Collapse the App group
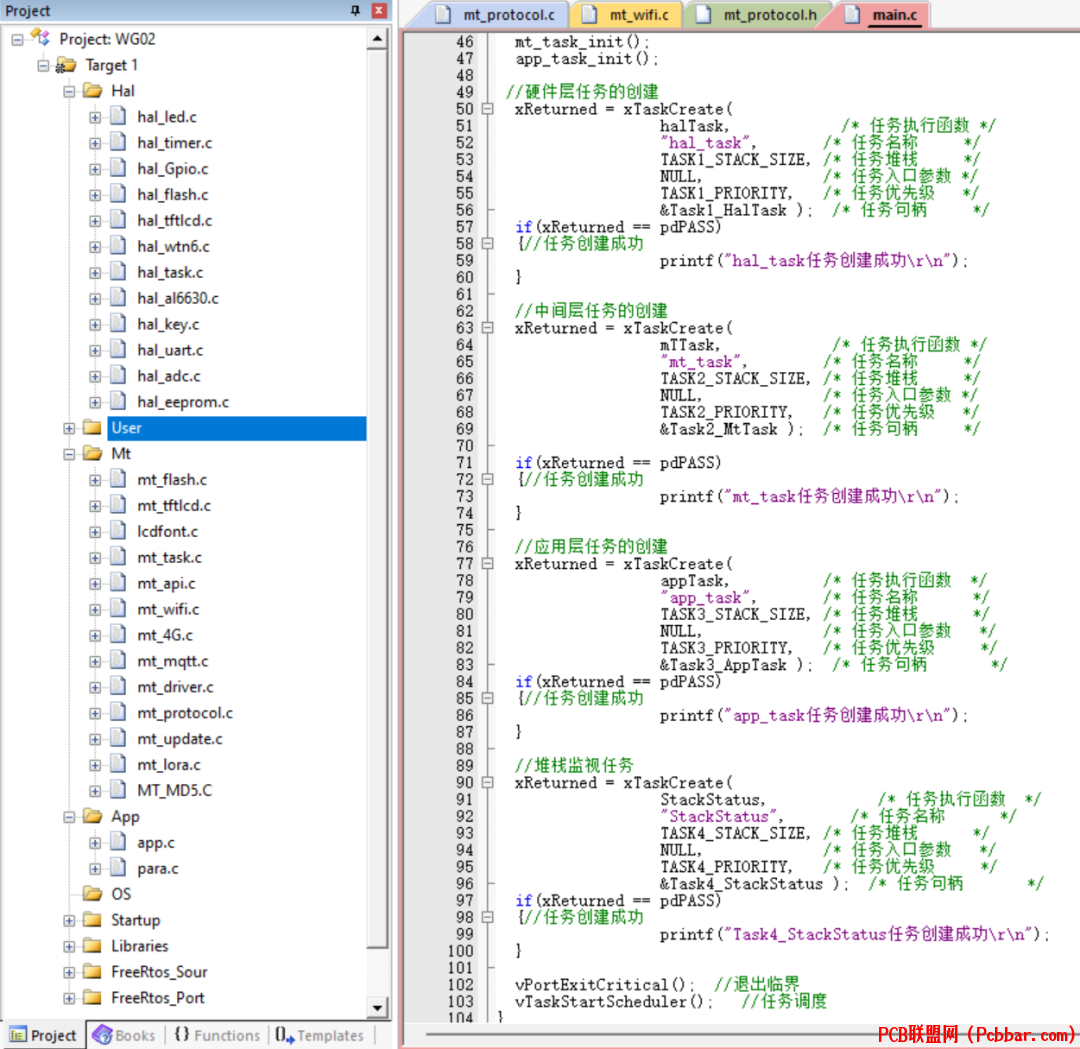This screenshot has height=1049, width=1080. coord(69,817)
